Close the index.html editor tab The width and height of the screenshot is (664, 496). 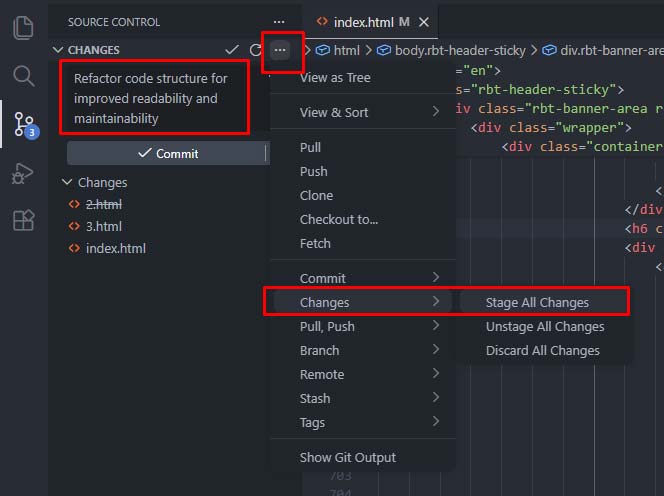423,22
